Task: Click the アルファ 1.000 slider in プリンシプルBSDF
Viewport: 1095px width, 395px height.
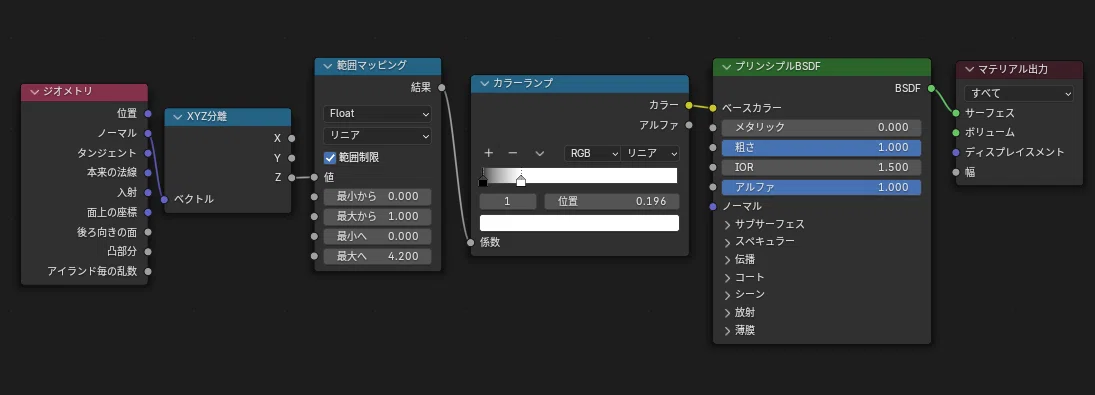Action: coord(821,187)
